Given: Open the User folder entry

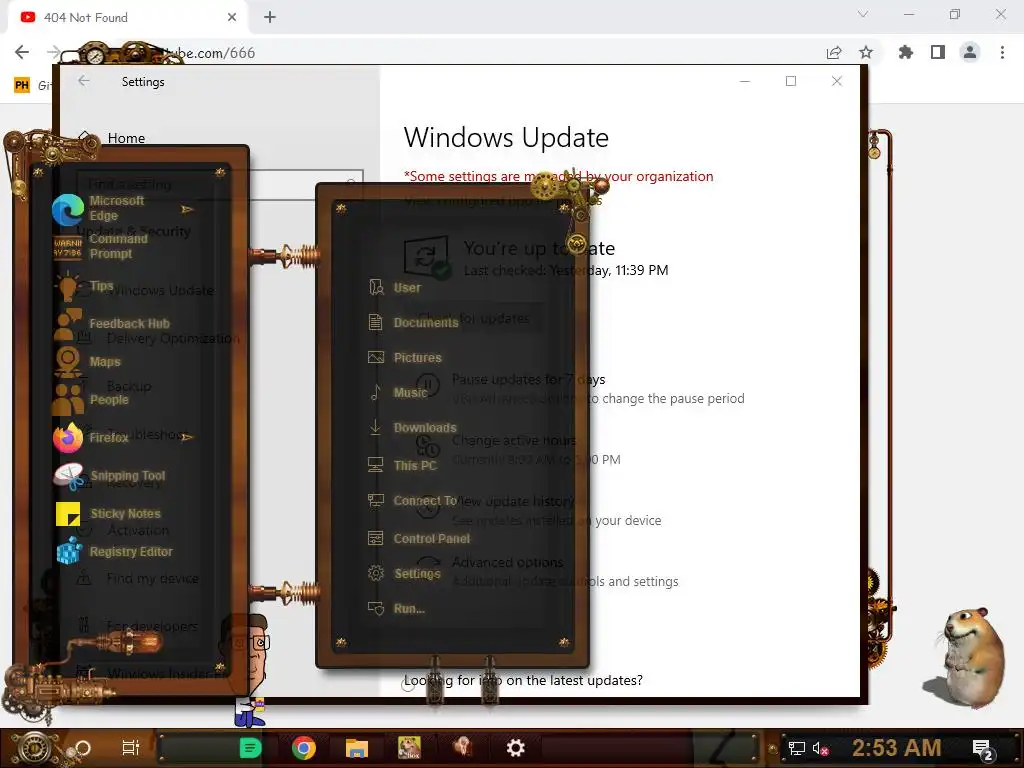Looking at the screenshot, I should point(394,287).
